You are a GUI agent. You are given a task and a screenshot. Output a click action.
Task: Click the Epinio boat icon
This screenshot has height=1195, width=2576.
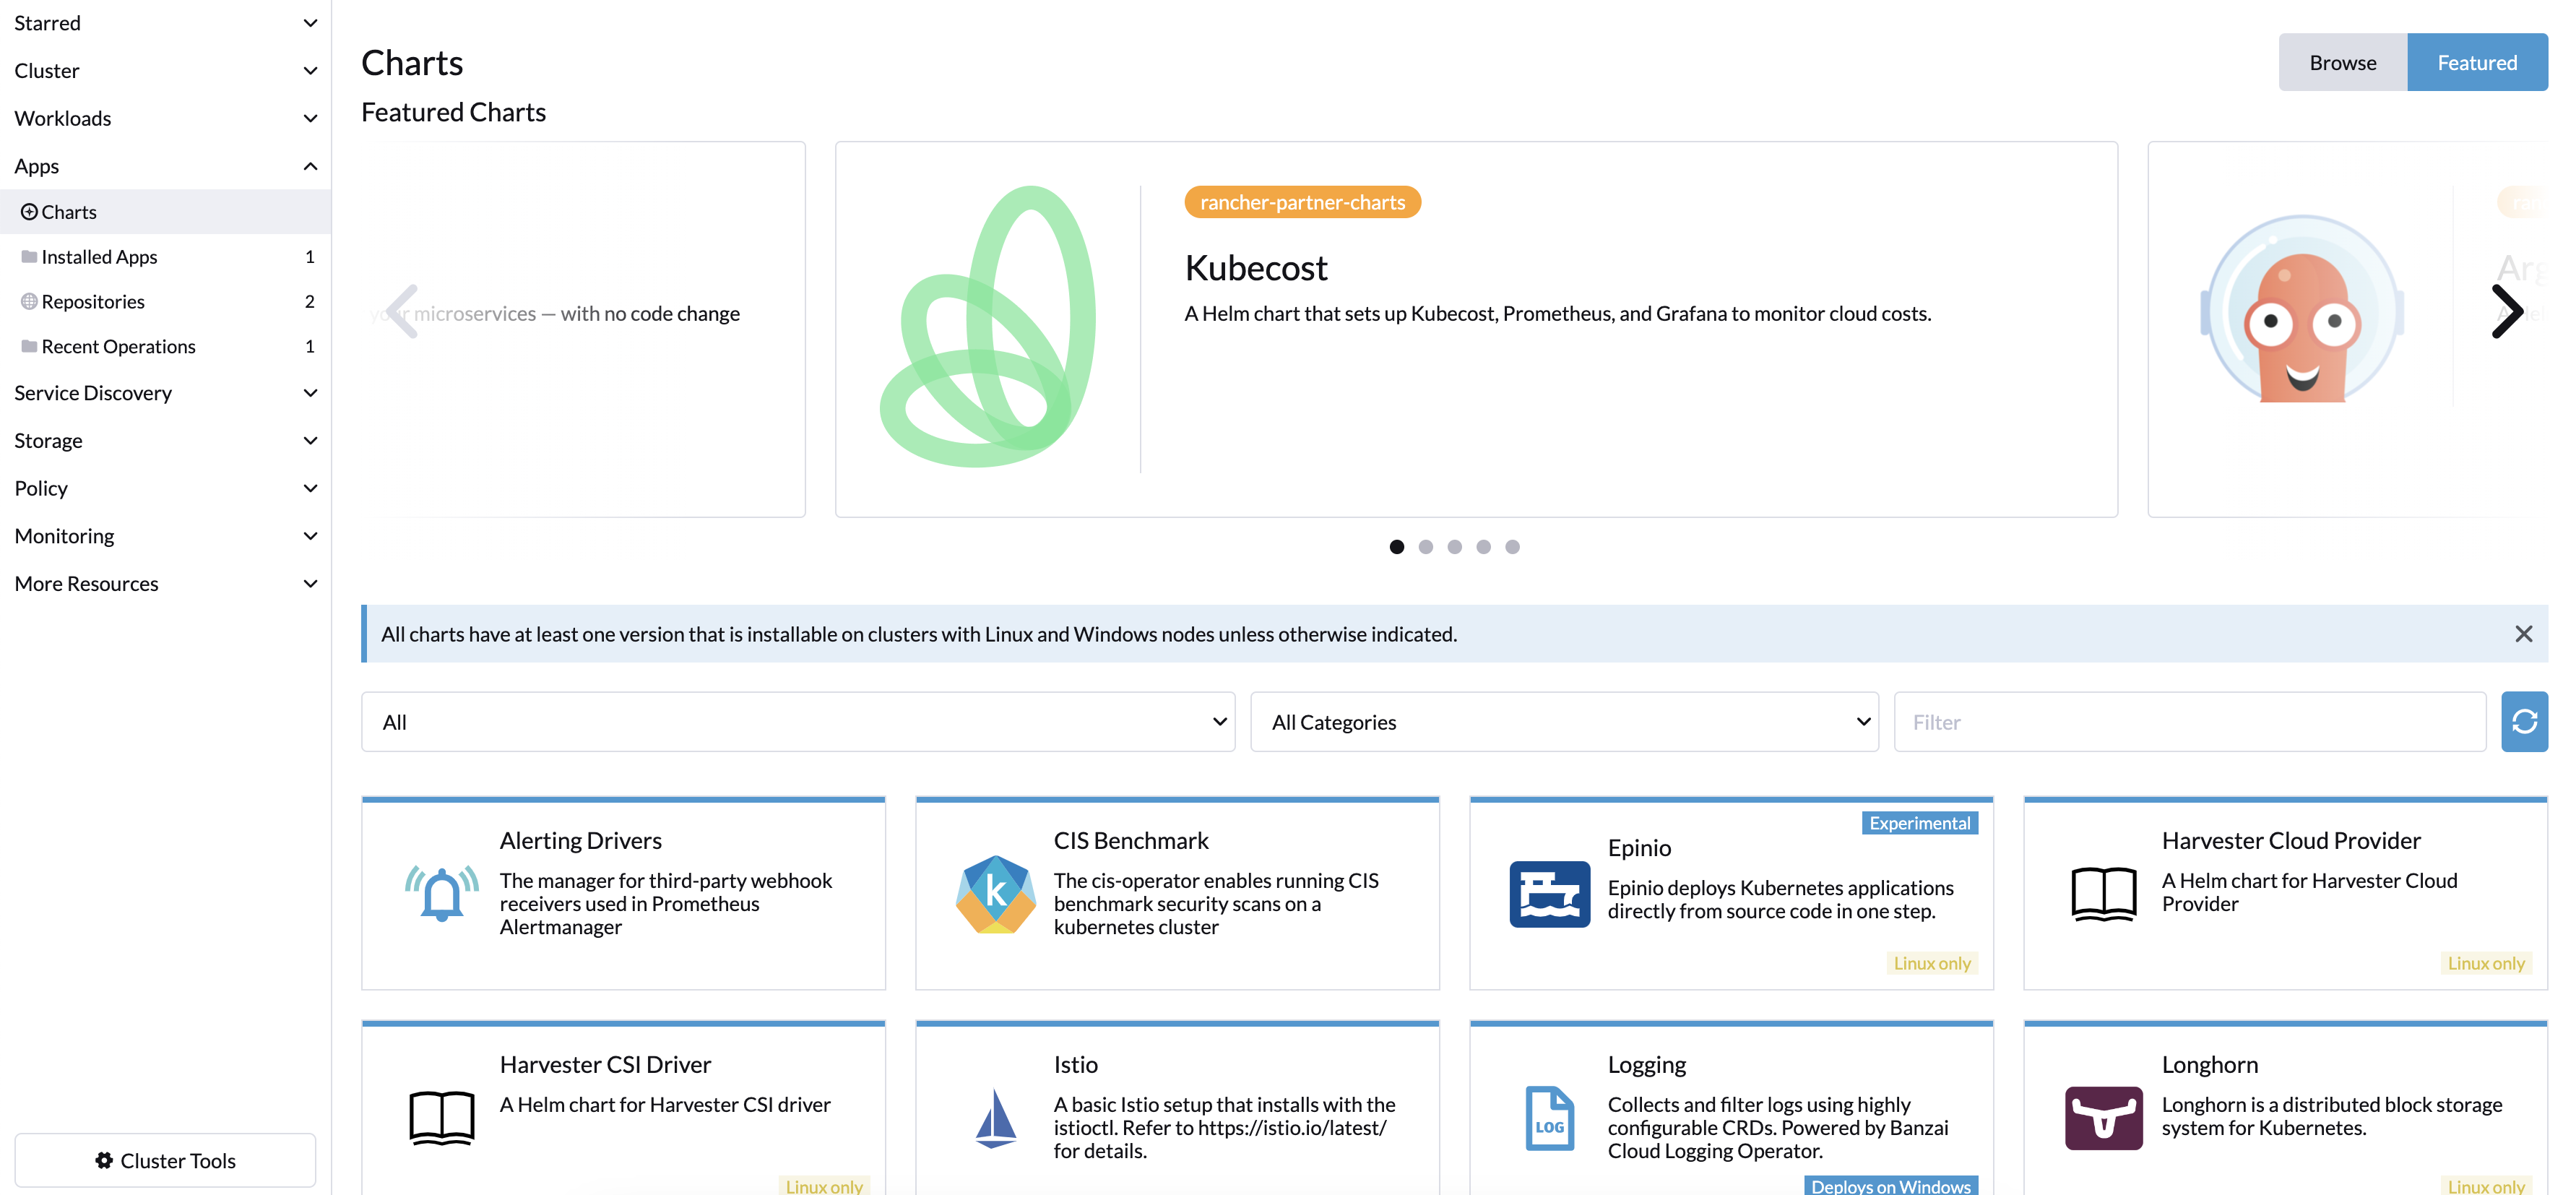point(1549,893)
